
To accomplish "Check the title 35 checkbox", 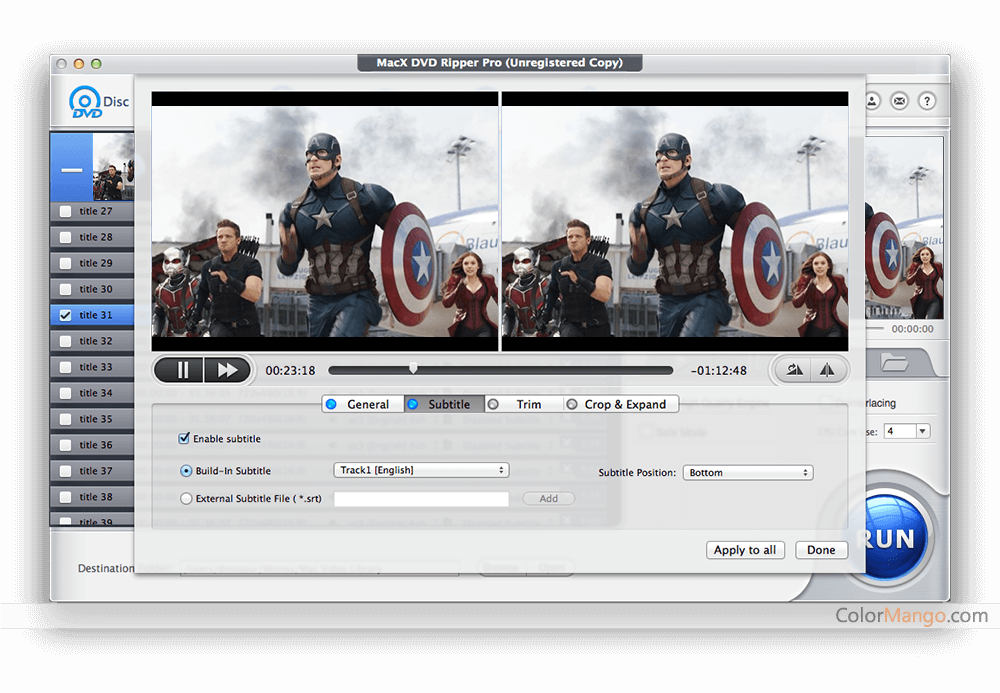I will (65, 419).
